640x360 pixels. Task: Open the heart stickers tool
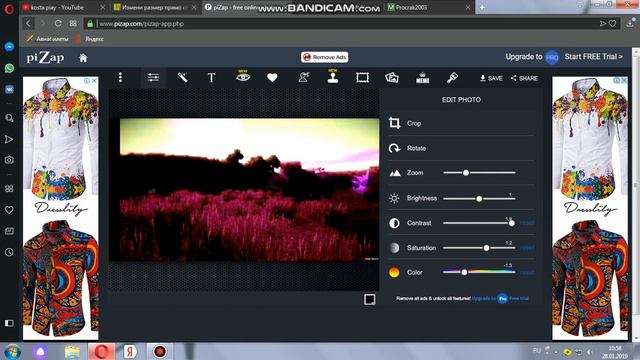click(272, 78)
